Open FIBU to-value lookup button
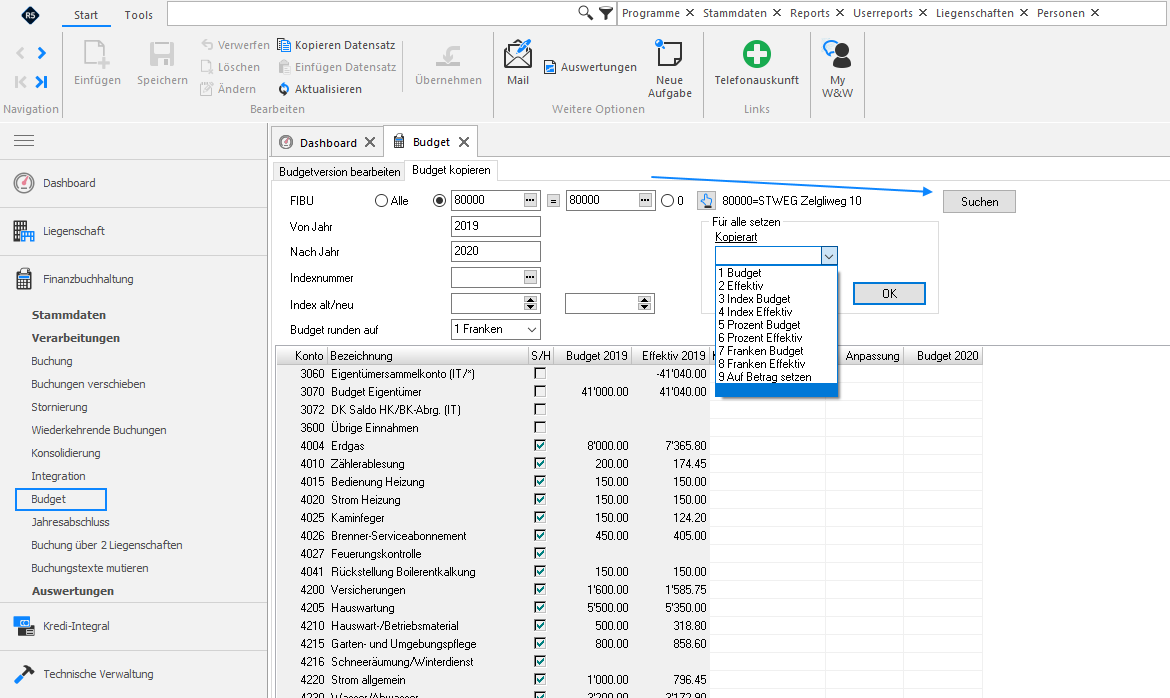Image resolution: width=1170 pixels, height=698 pixels. (645, 200)
